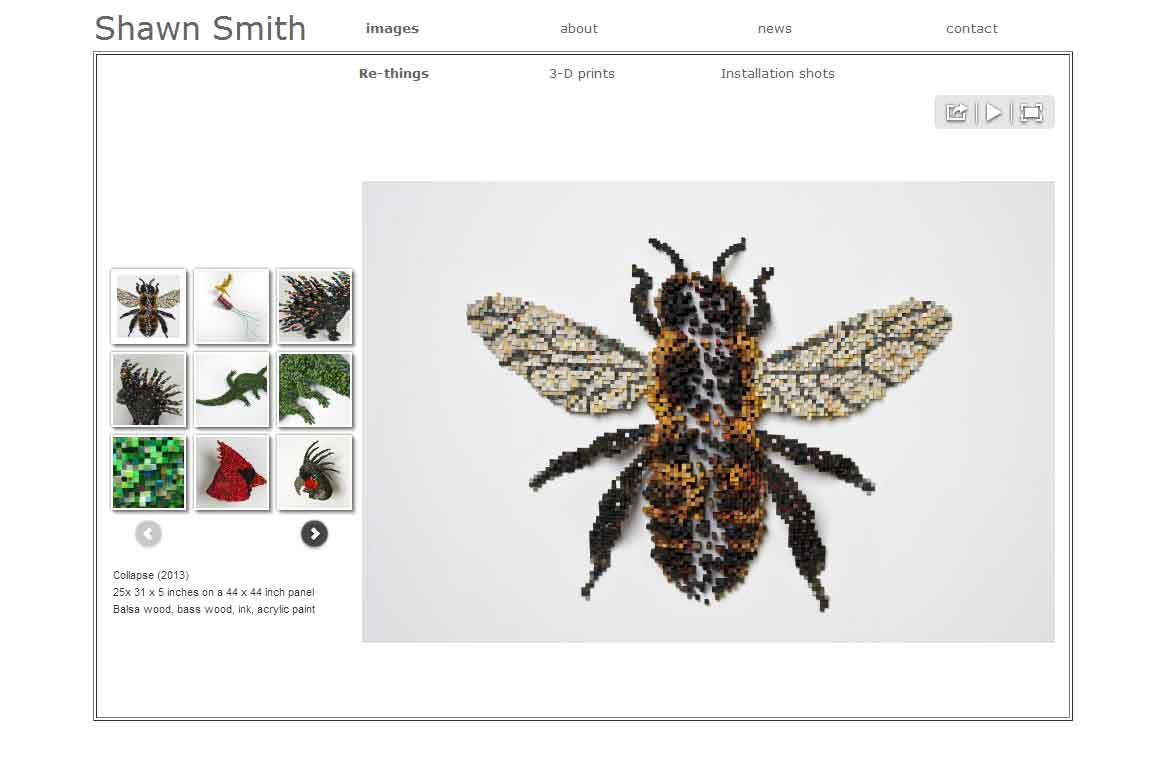Select the Re-things gallery tab
The height and width of the screenshot is (761, 1166).
click(393, 73)
